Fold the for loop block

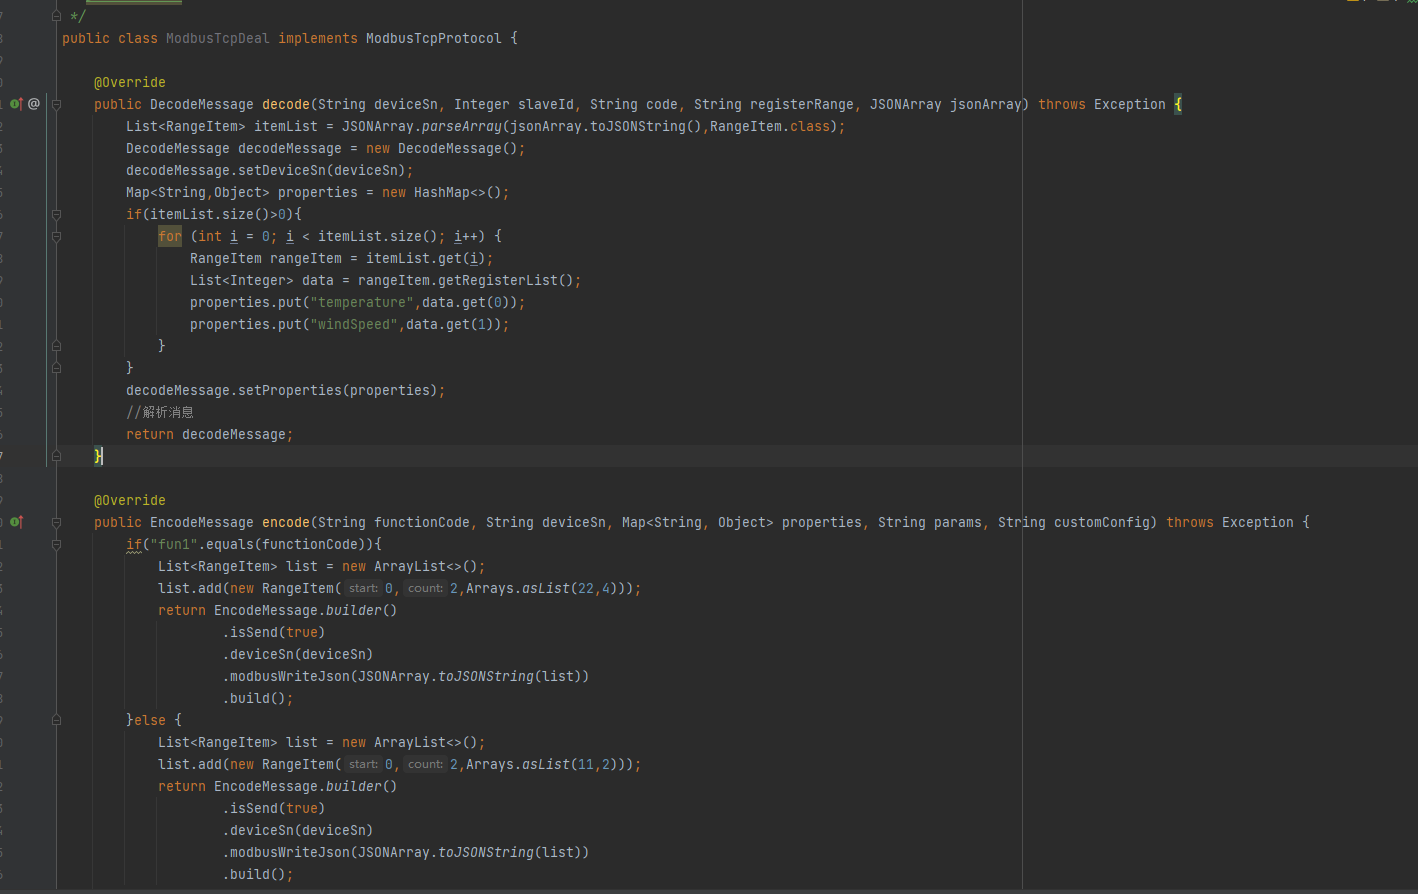[x=57, y=237]
